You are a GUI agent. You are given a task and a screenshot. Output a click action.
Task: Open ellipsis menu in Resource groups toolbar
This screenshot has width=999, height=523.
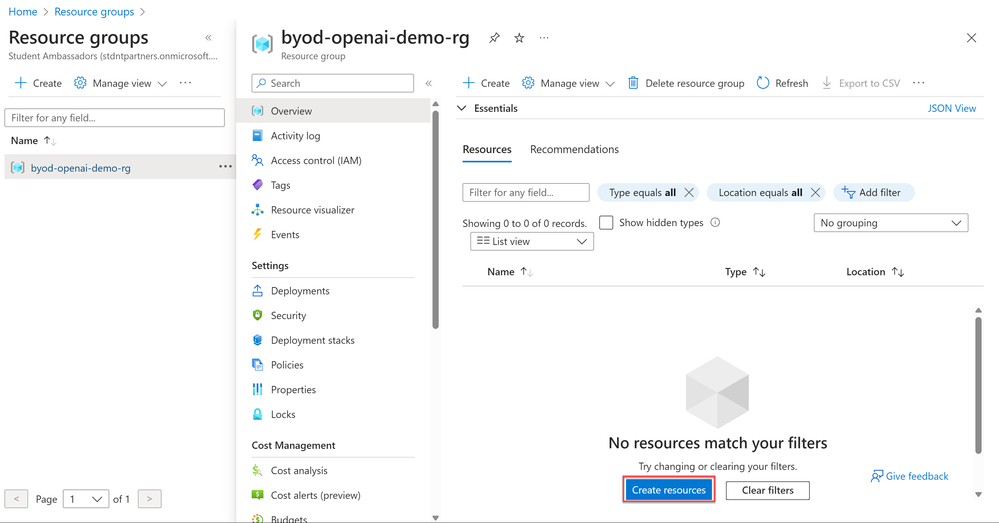point(185,83)
